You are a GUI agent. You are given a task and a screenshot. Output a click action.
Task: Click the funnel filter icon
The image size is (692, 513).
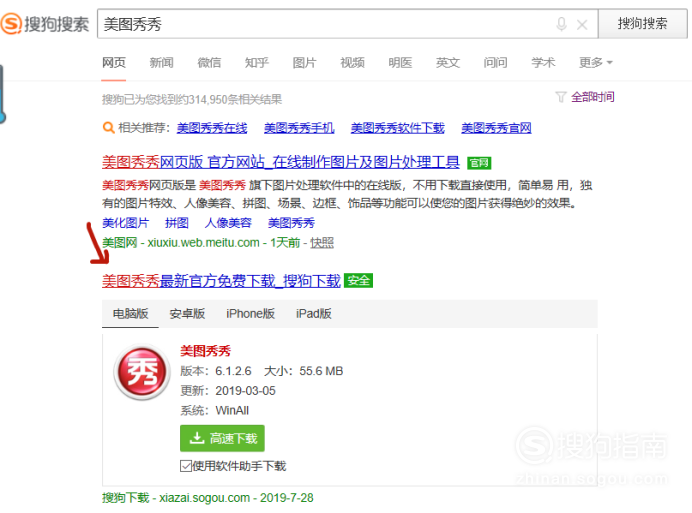tap(560, 97)
